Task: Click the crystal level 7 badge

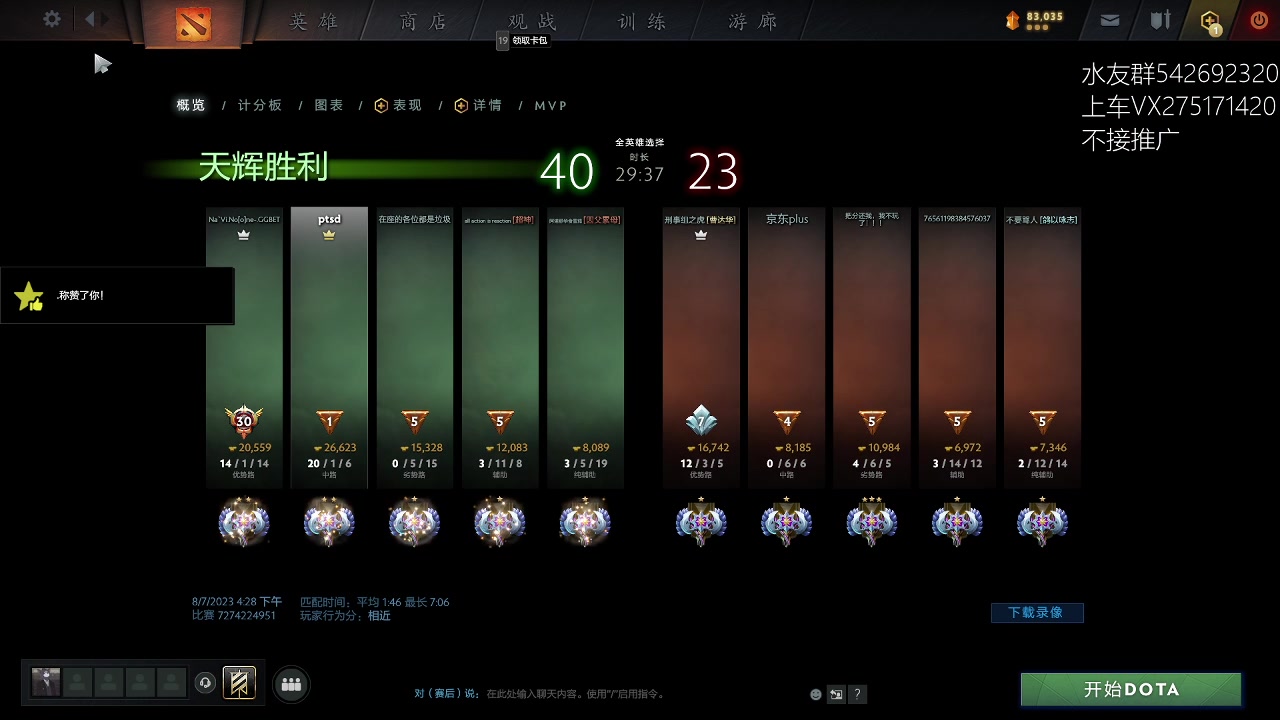Action: pos(701,421)
